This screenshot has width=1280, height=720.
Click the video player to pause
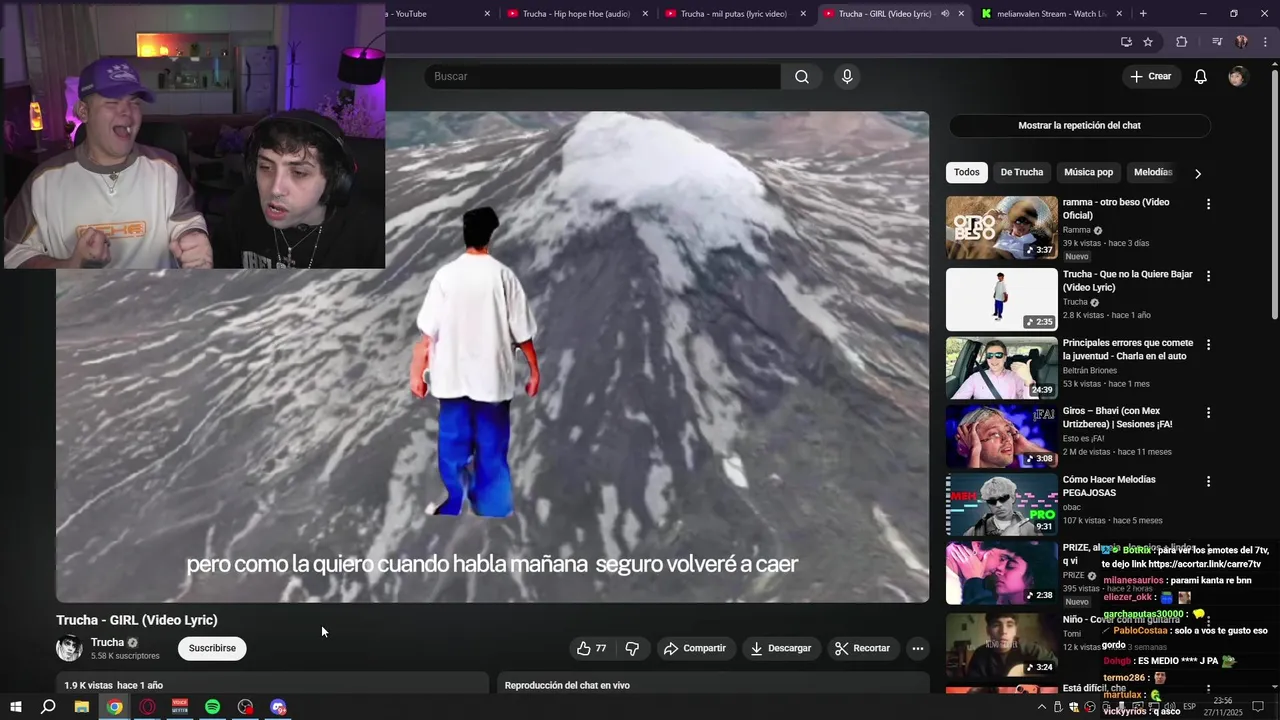pyautogui.click(x=492, y=357)
